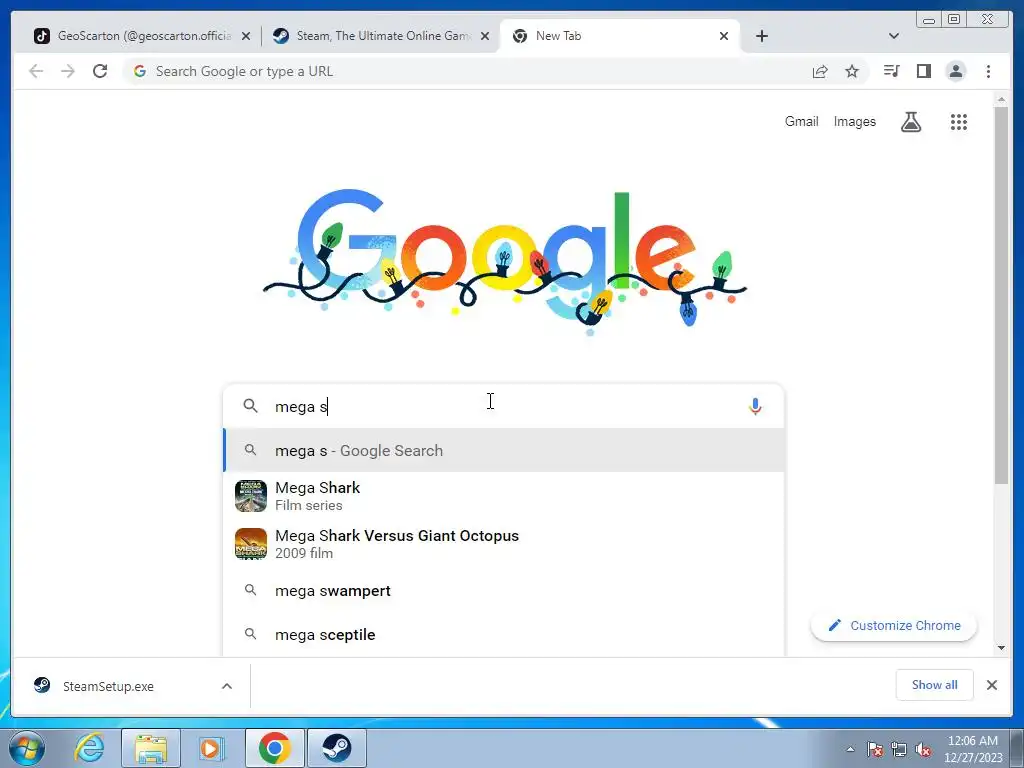The image size is (1024, 768).
Task: Click Show all downloads button
Action: (x=935, y=685)
